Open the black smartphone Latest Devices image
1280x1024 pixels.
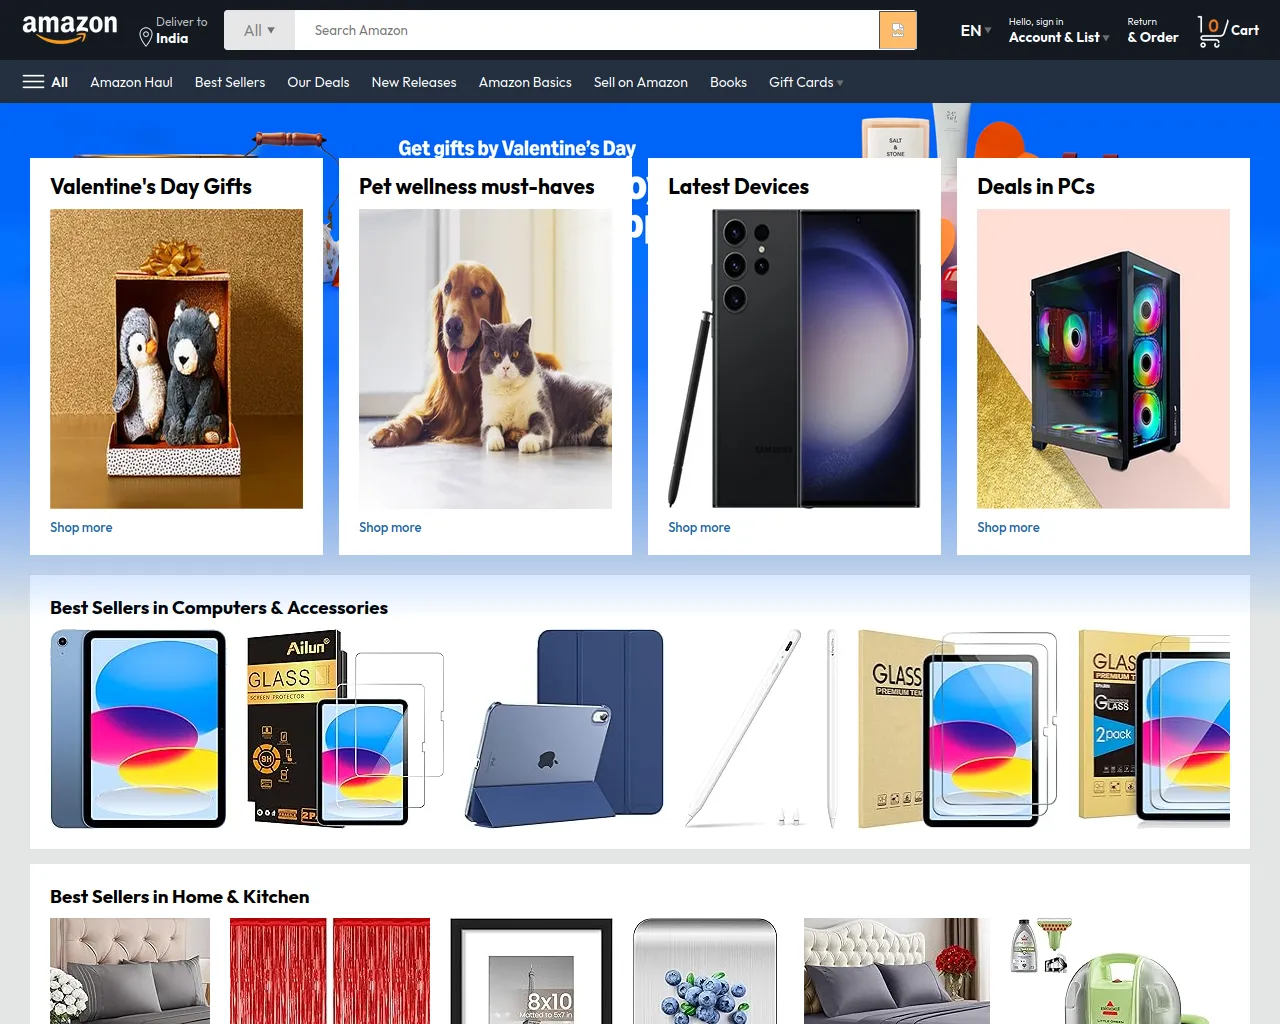coord(794,358)
